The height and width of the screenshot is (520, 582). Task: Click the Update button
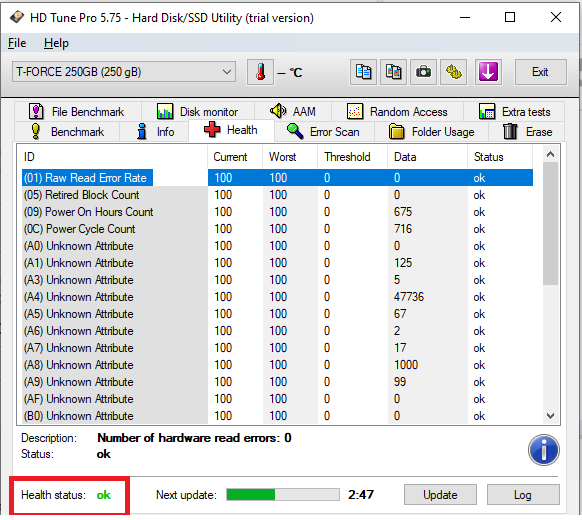tap(440, 495)
